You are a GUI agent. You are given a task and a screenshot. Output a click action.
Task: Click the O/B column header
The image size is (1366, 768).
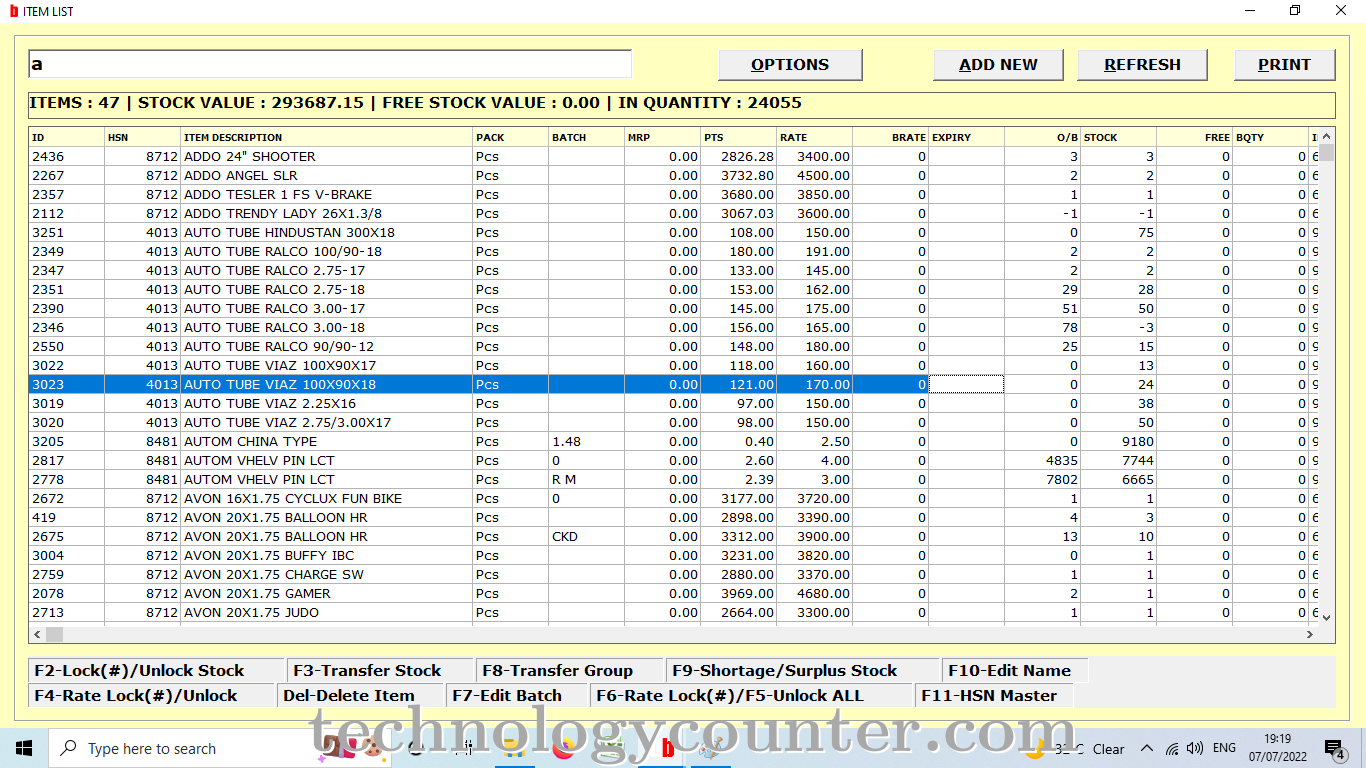point(1042,137)
